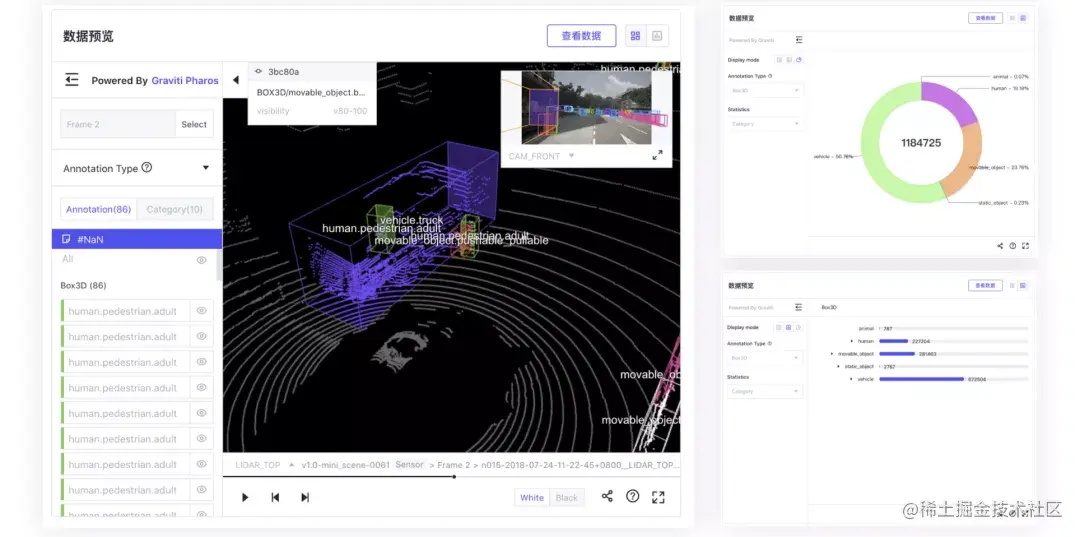Toggle sidebar icon in bar chart panel
This screenshot has height=537, width=1080.
(798, 307)
